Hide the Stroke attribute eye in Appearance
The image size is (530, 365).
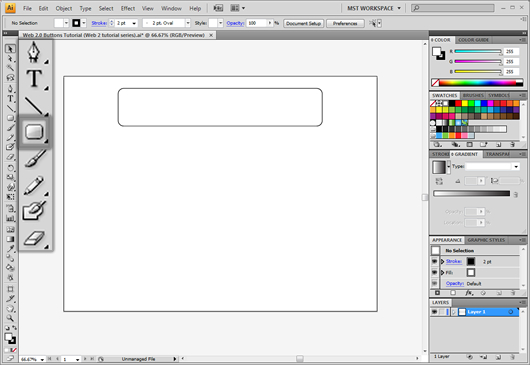[435, 261]
